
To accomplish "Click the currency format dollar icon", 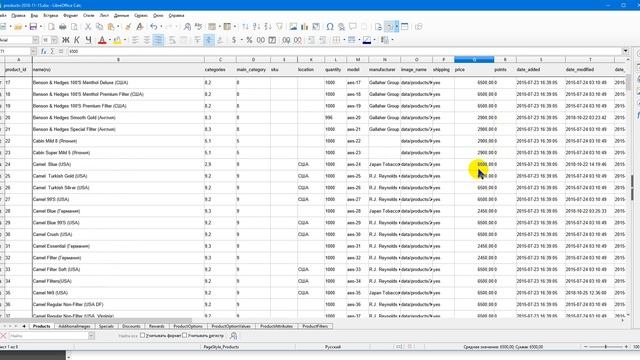I will point(234,40).
